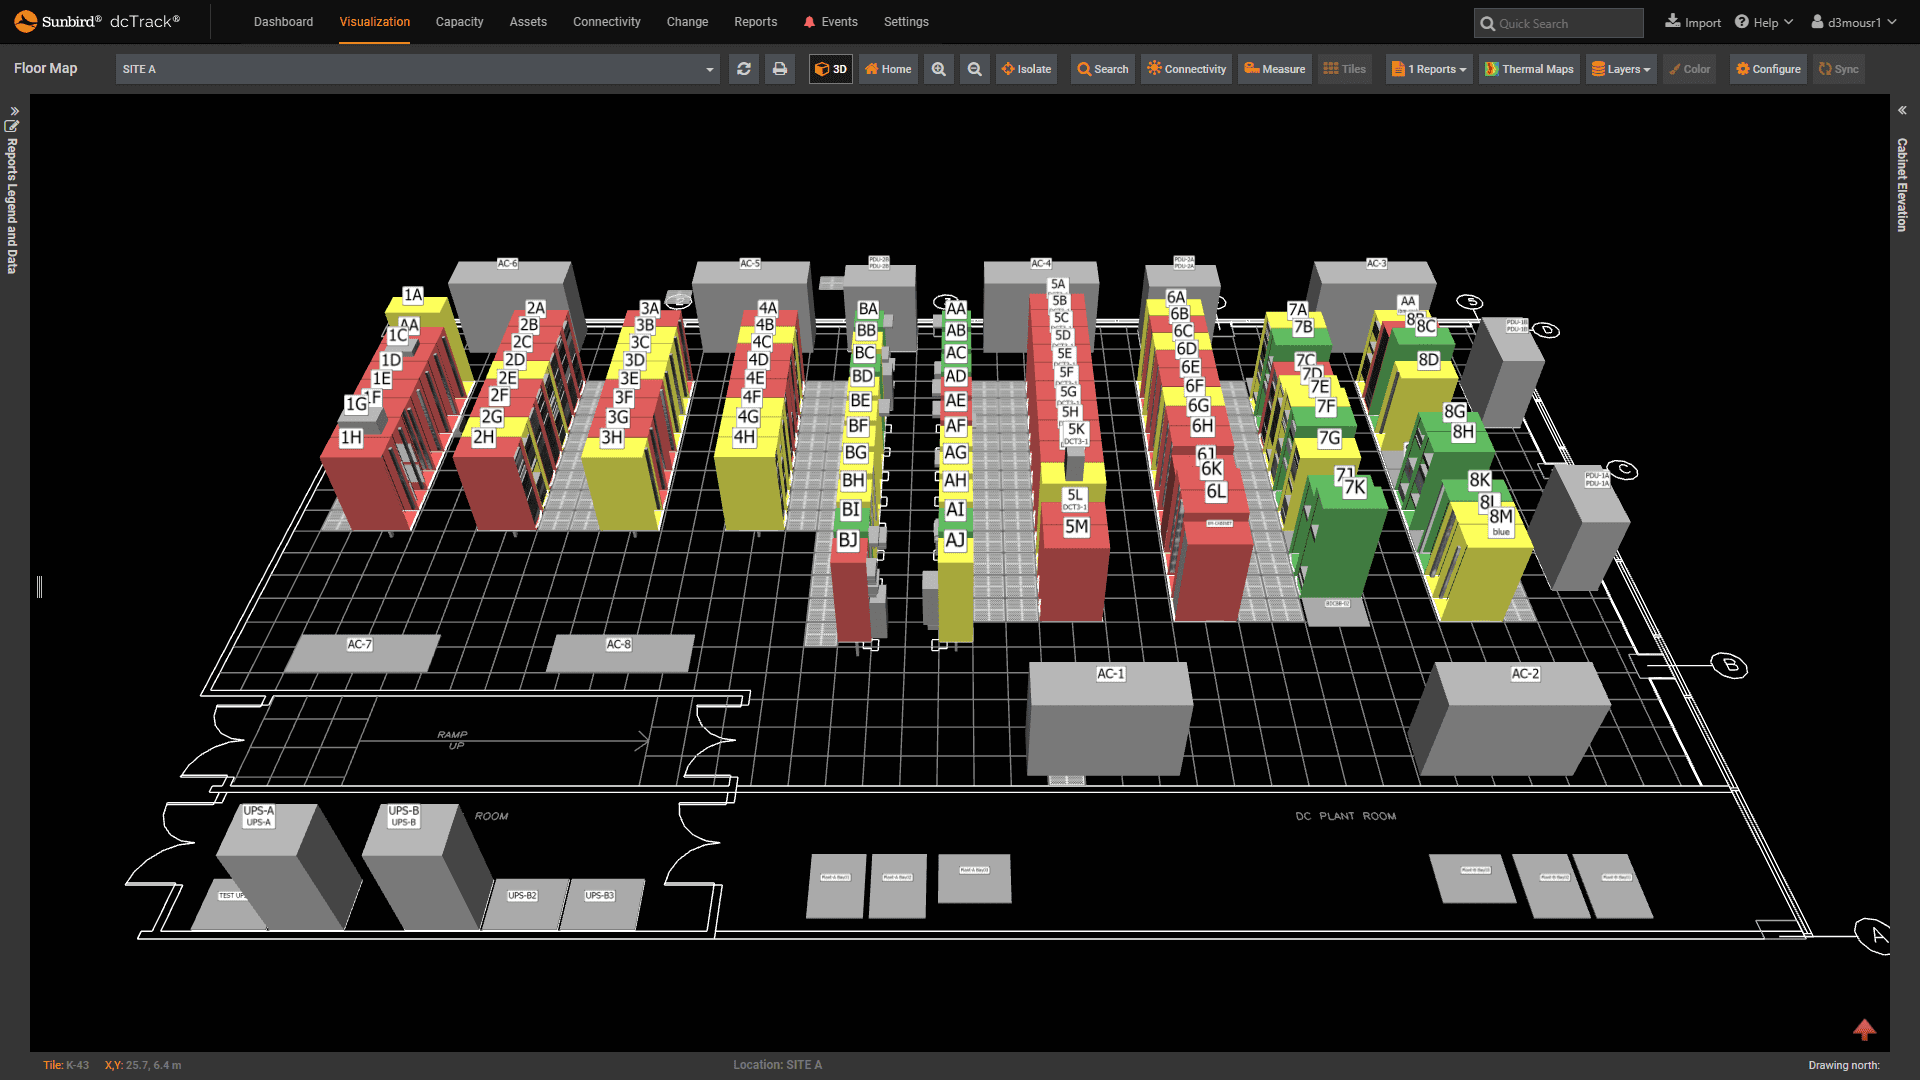Zoom in on the floor map
The height and width of the screenshot is (1080, 1920).
(938, 68)
